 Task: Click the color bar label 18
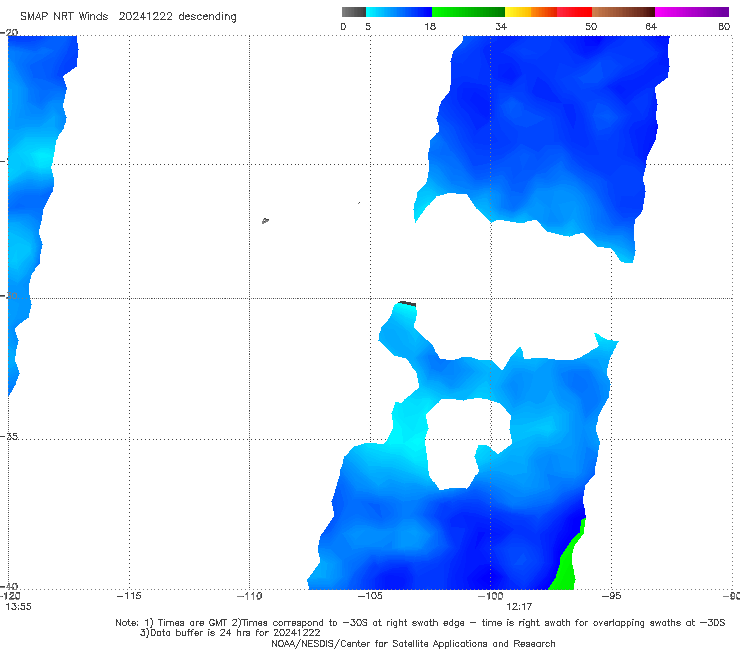tap(430, 26)
